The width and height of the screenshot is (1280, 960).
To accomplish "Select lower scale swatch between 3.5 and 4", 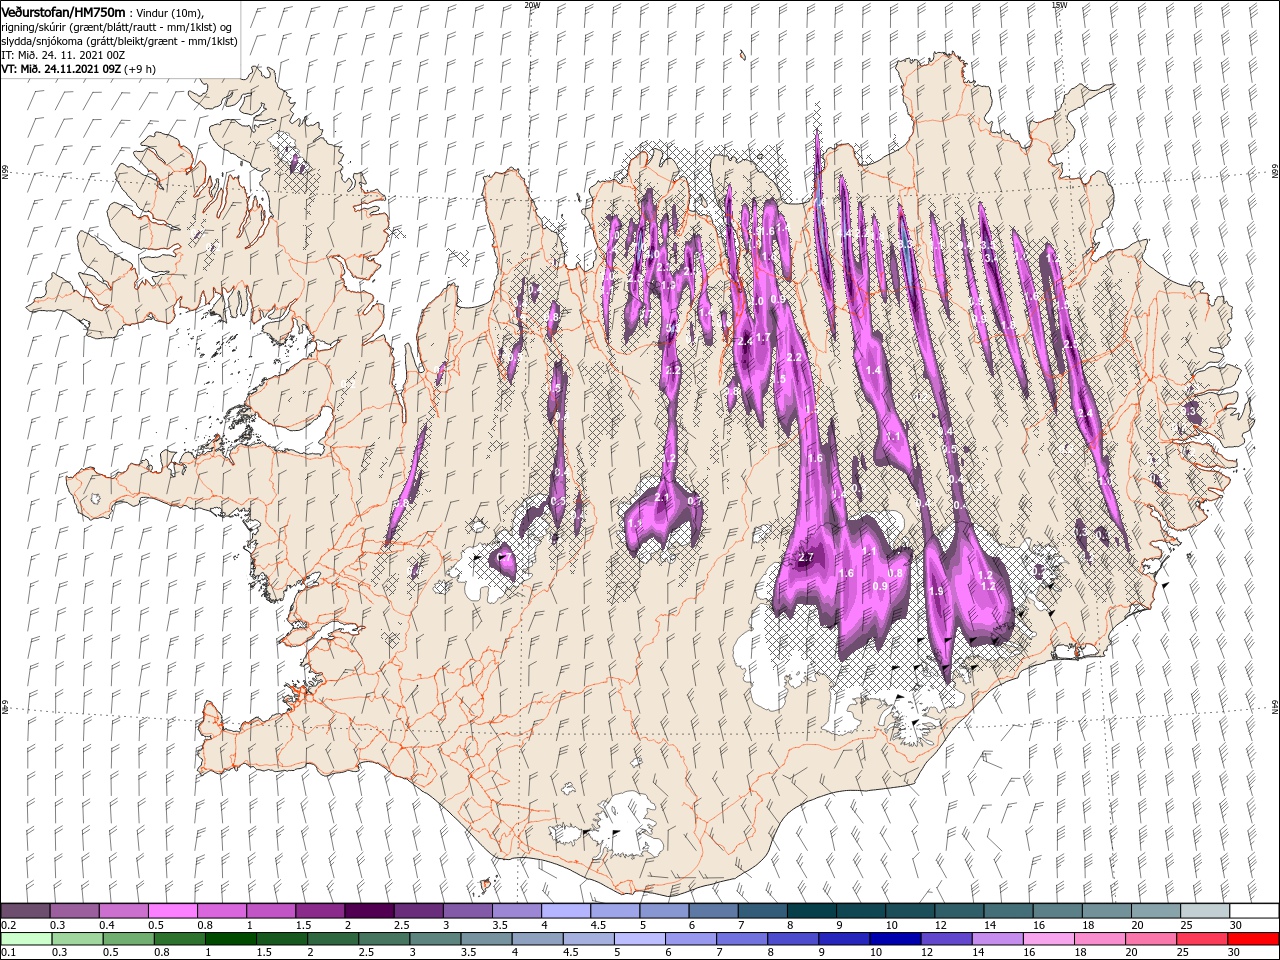I will (x=486, y=938).
